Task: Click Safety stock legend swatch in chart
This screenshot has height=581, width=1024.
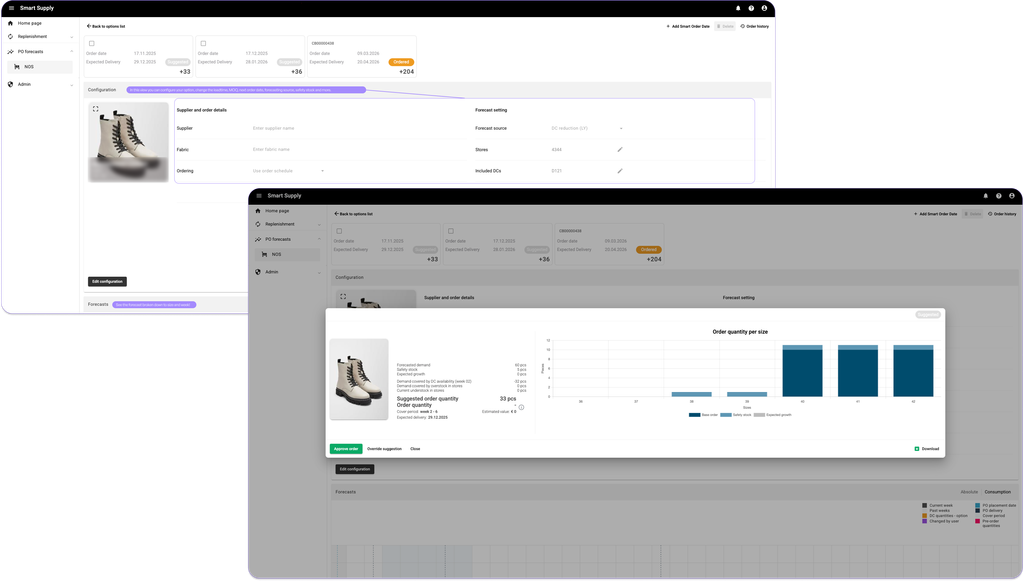Action: point(726,415)
